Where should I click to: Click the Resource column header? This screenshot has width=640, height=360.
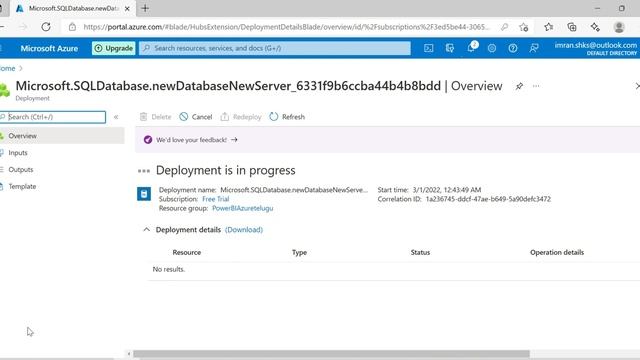187,252
